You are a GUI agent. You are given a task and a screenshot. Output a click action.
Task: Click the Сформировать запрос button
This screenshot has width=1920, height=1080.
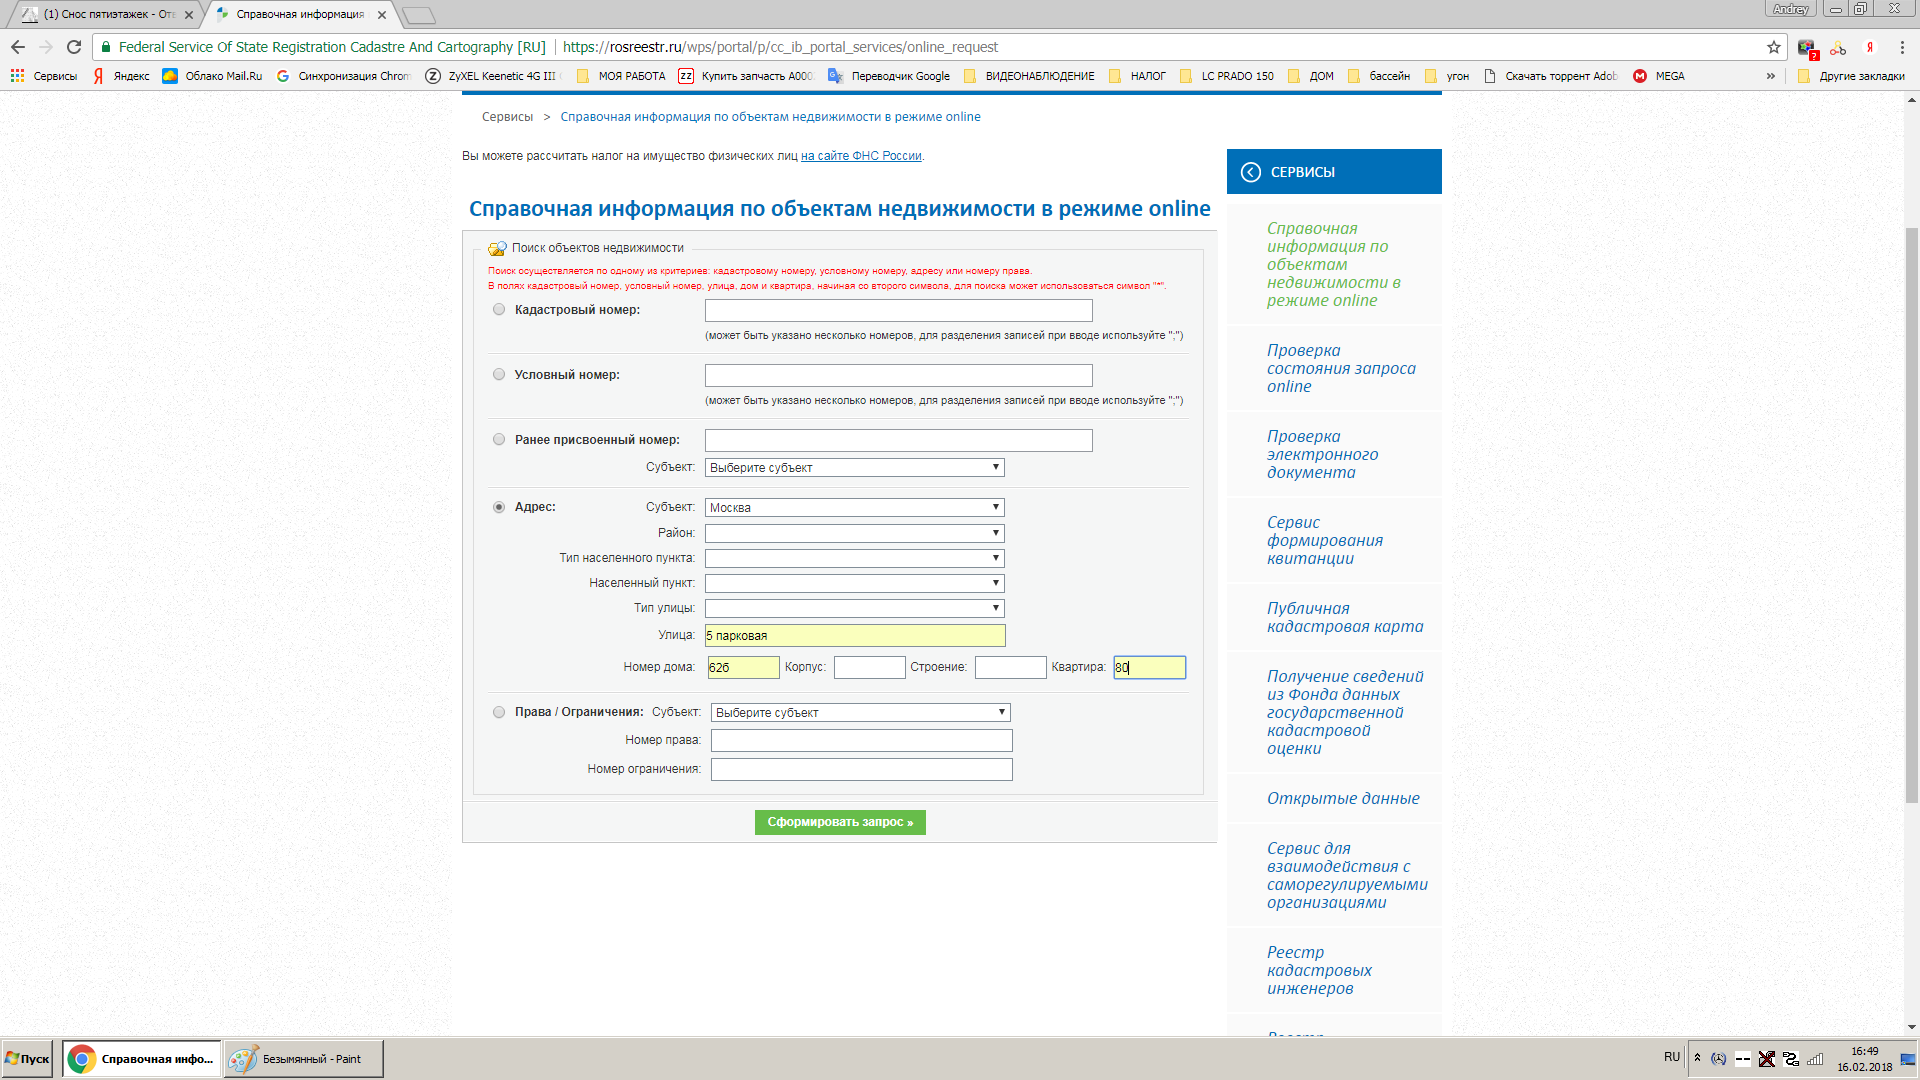[x=840, y=822]
